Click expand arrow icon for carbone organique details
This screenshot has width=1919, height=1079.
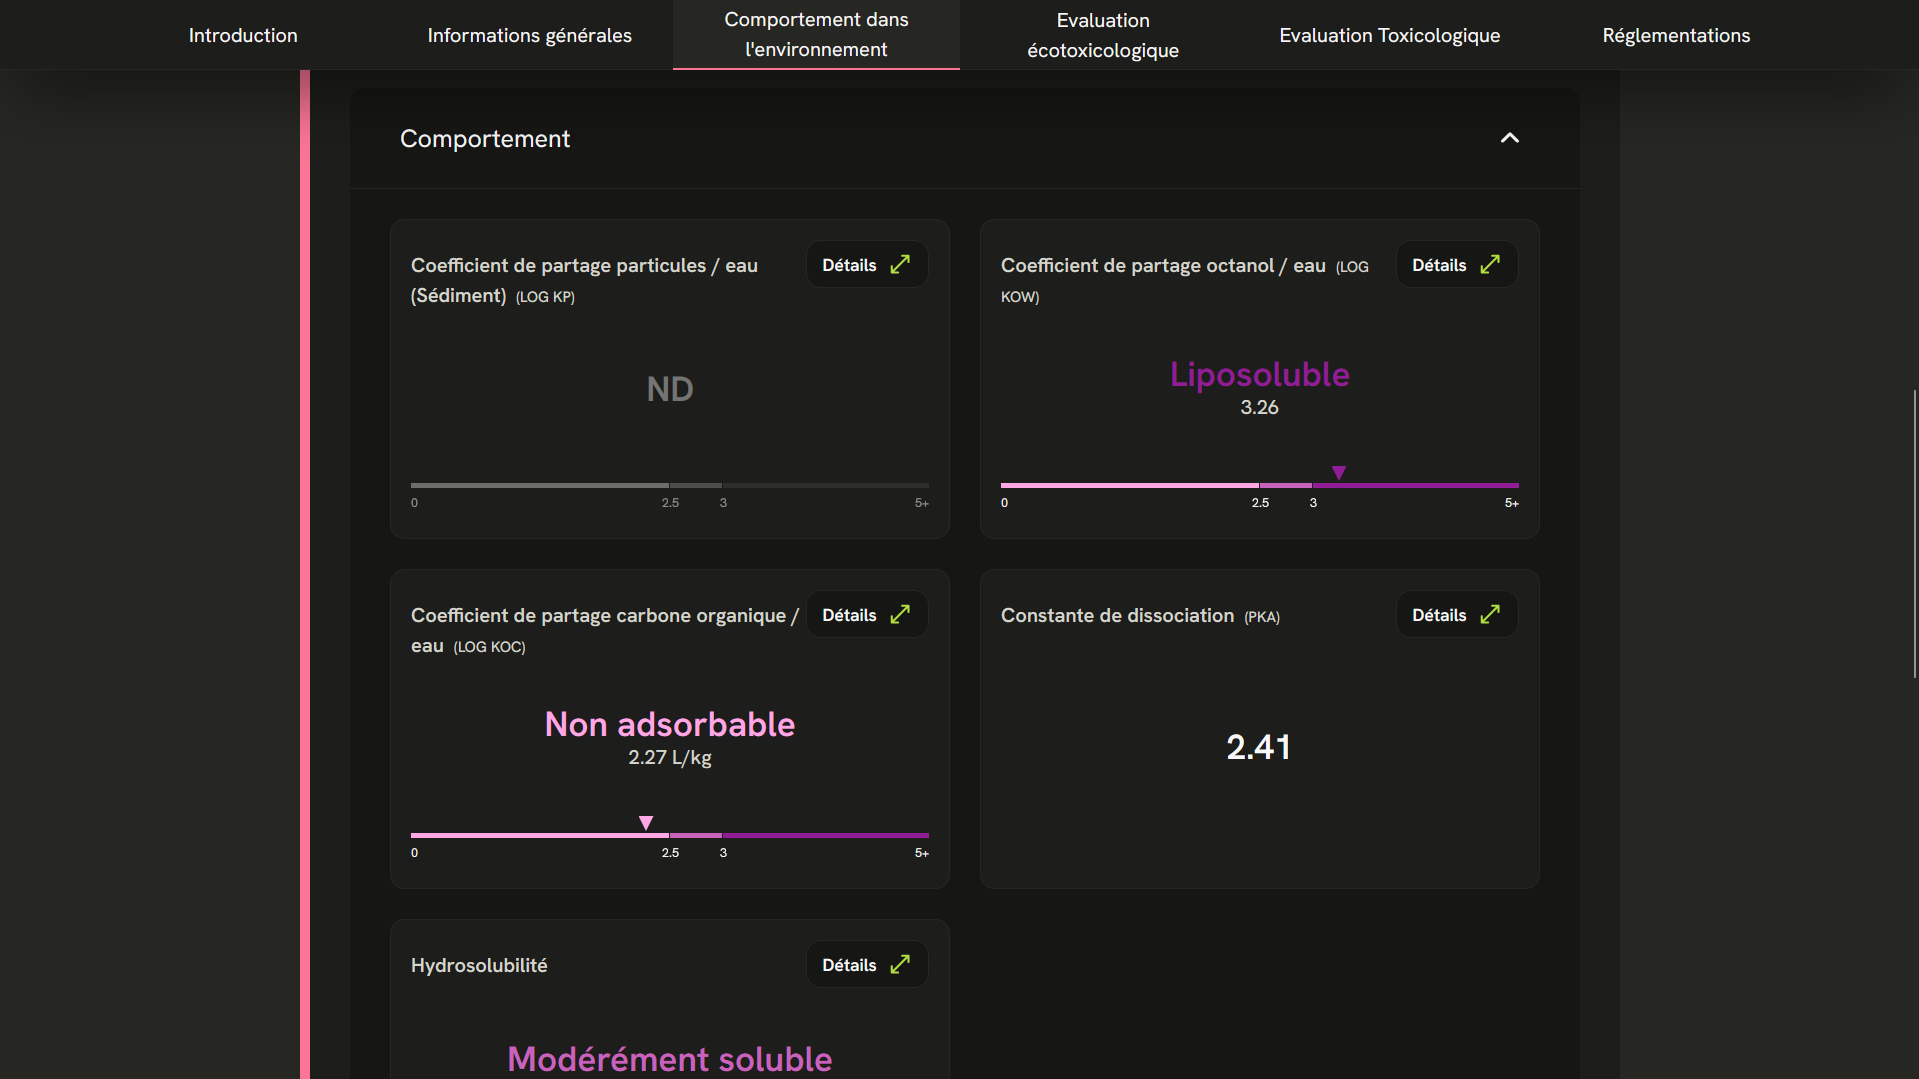point(900,614)
